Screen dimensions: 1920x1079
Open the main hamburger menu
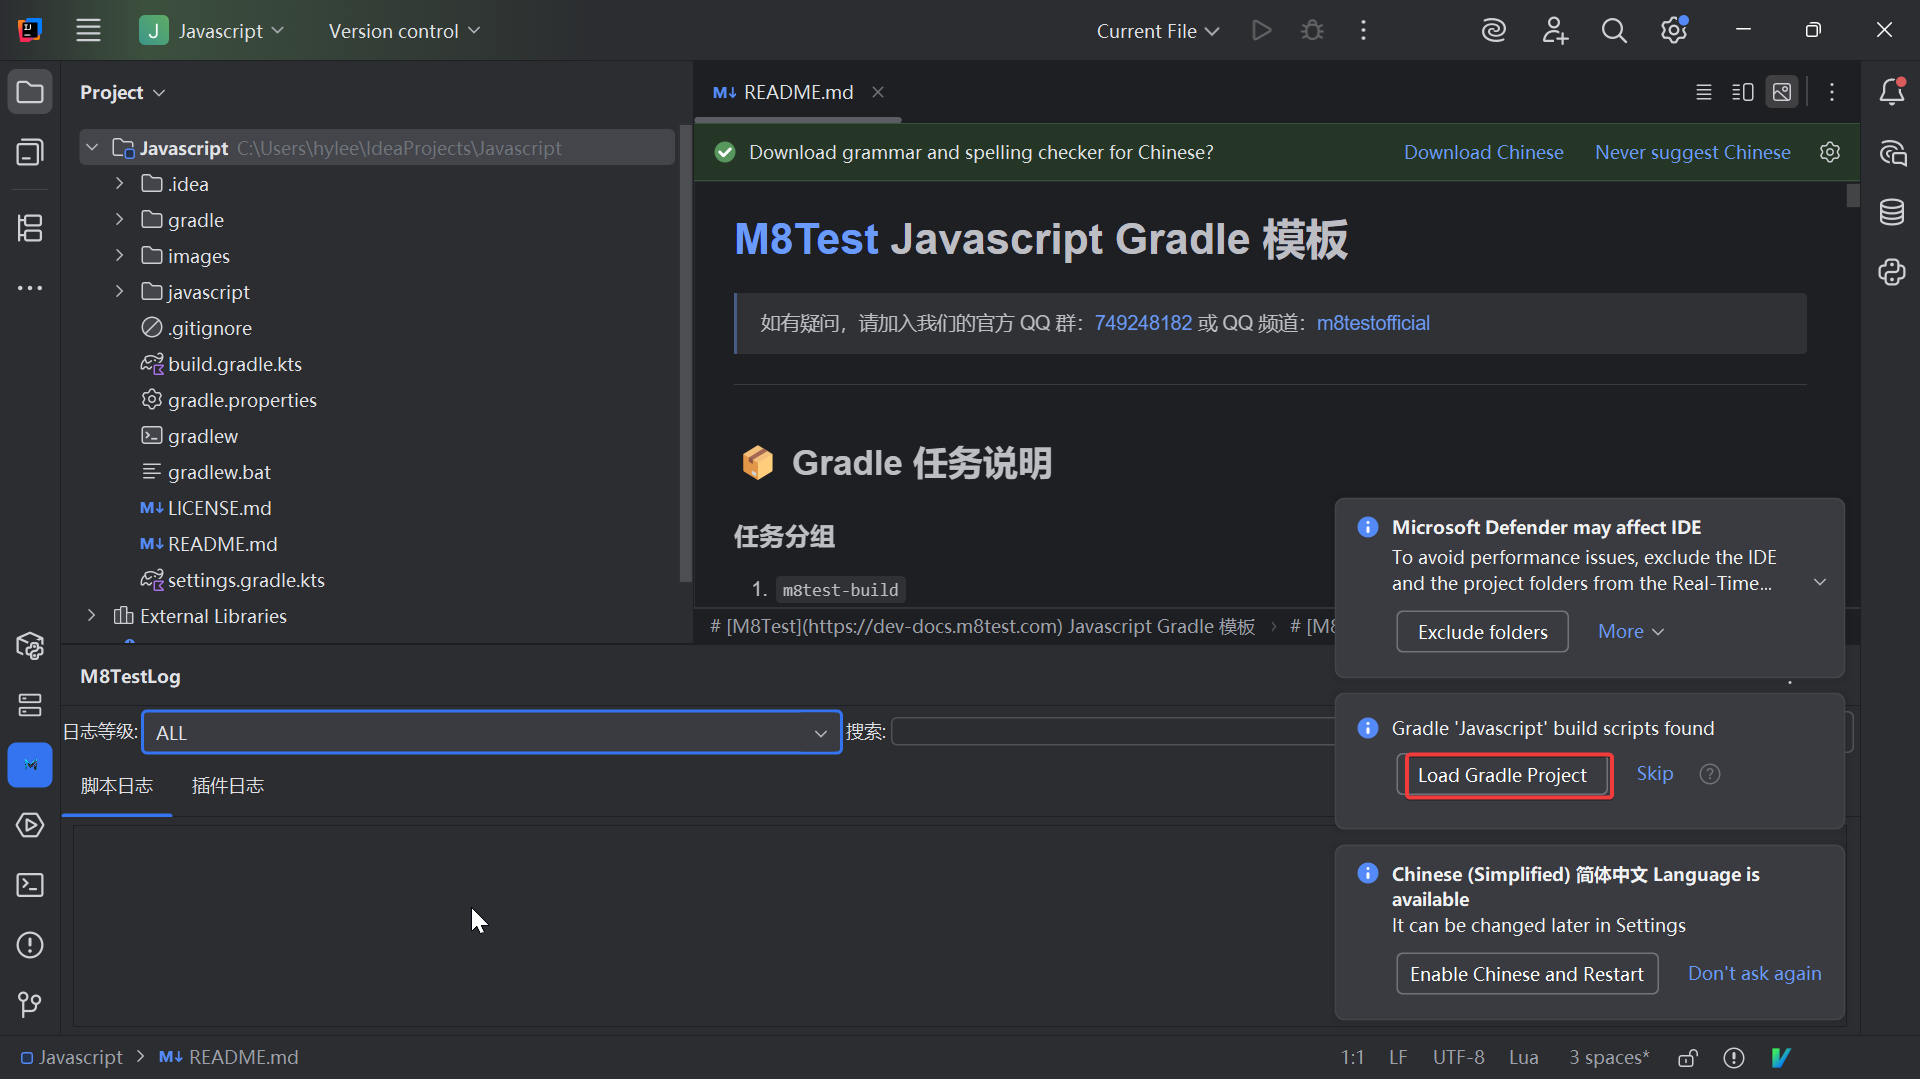click(88, 31)
